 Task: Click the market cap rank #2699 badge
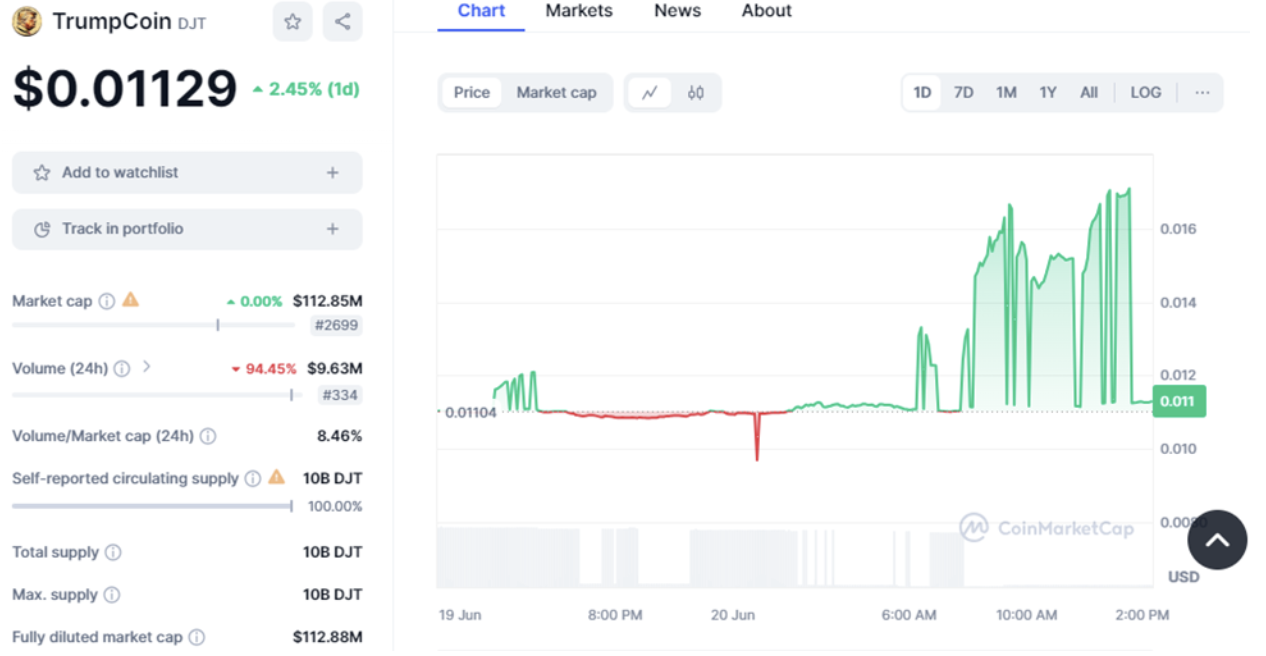point(336,325)
